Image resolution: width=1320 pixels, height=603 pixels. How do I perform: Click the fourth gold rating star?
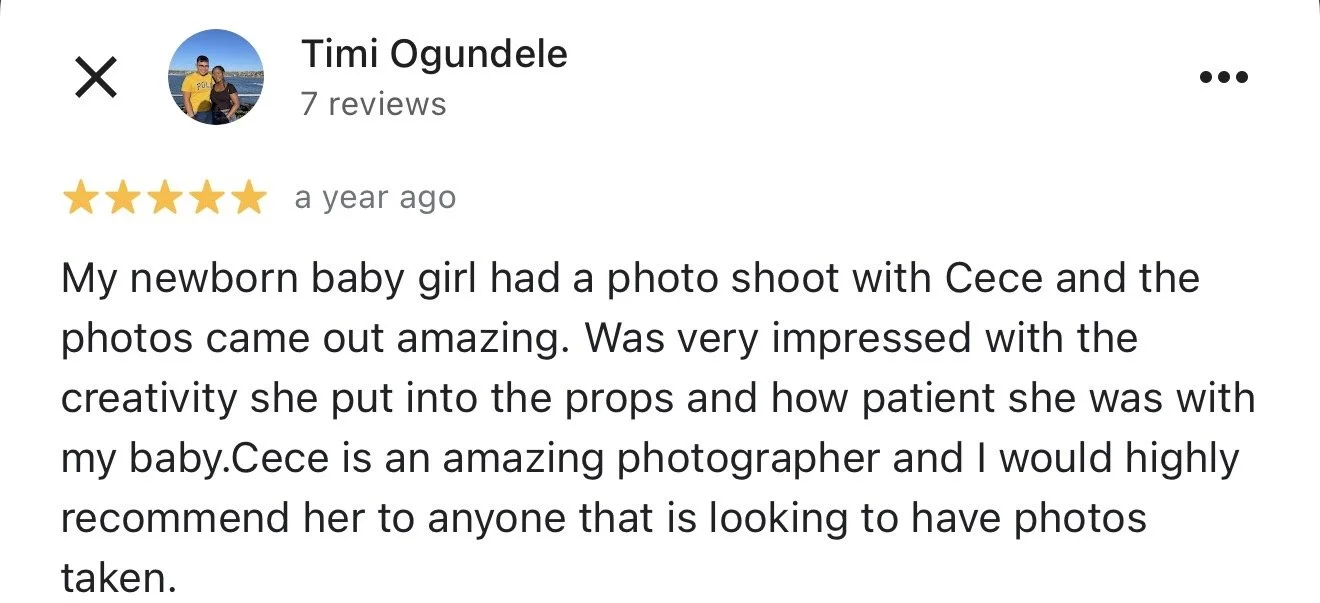[206, 199]
